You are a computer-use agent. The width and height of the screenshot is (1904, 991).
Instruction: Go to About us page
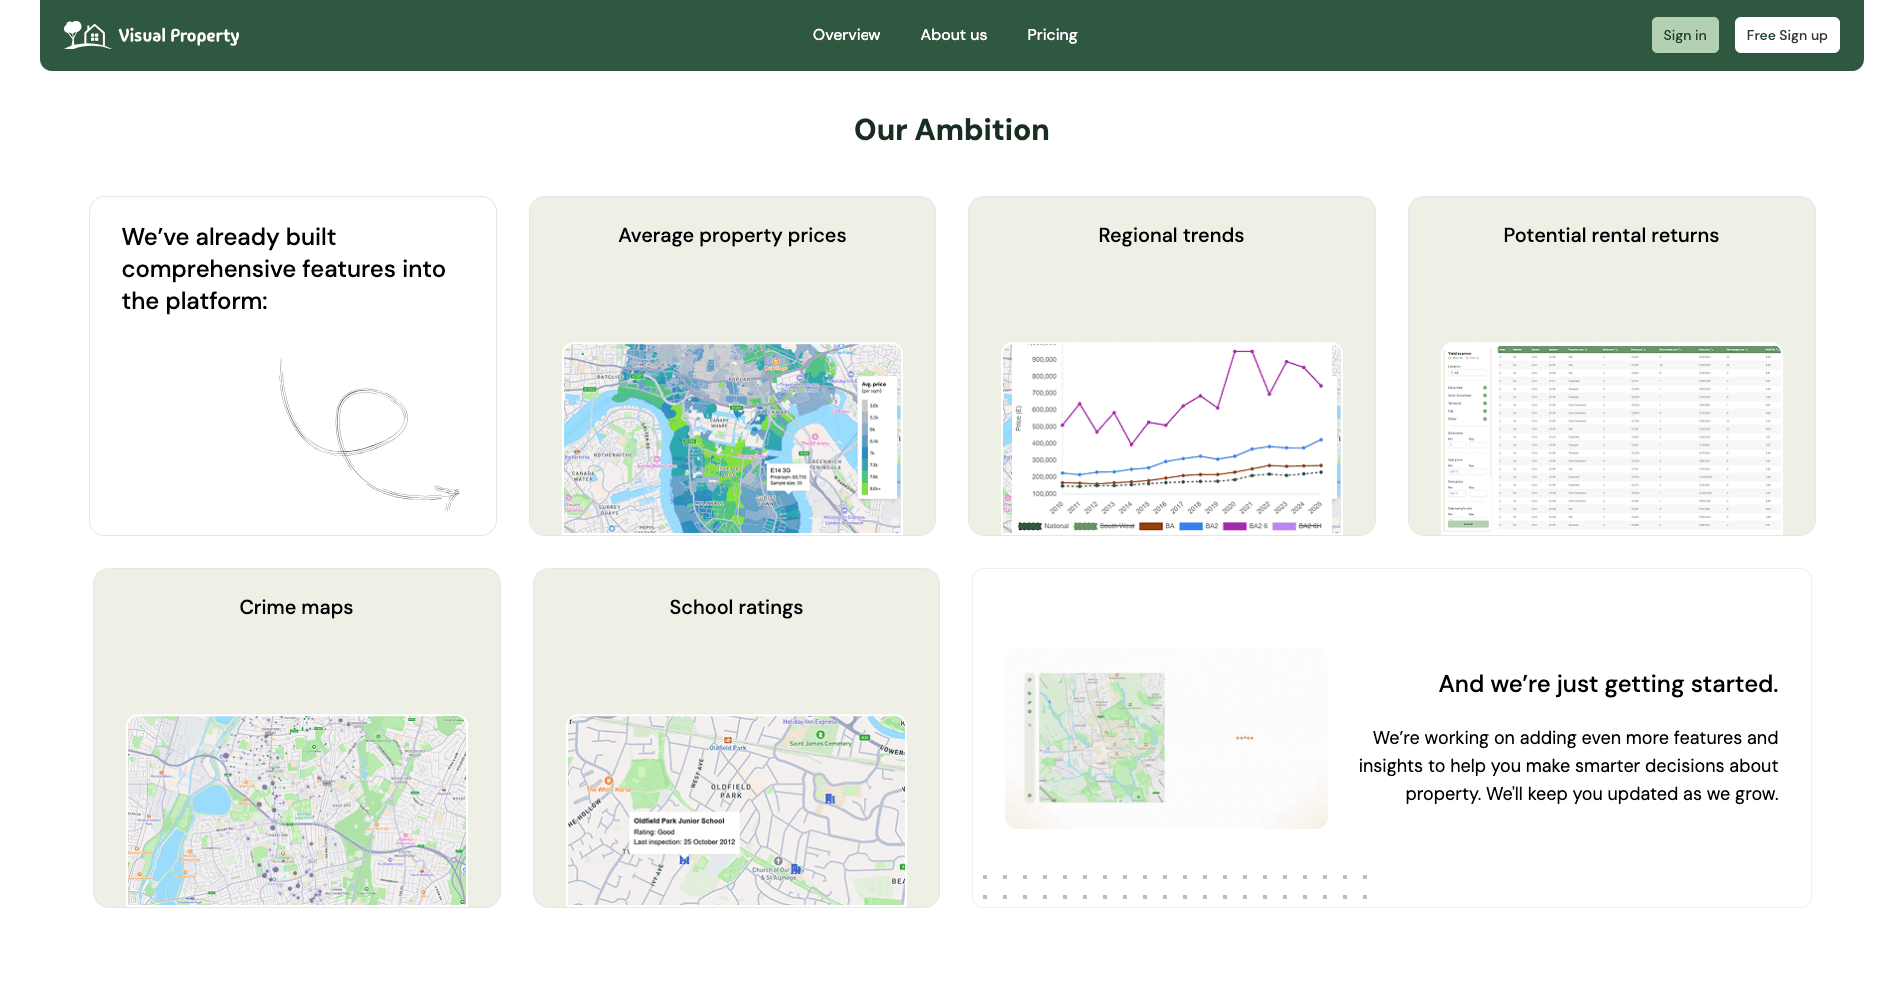(x=953, y=35)
